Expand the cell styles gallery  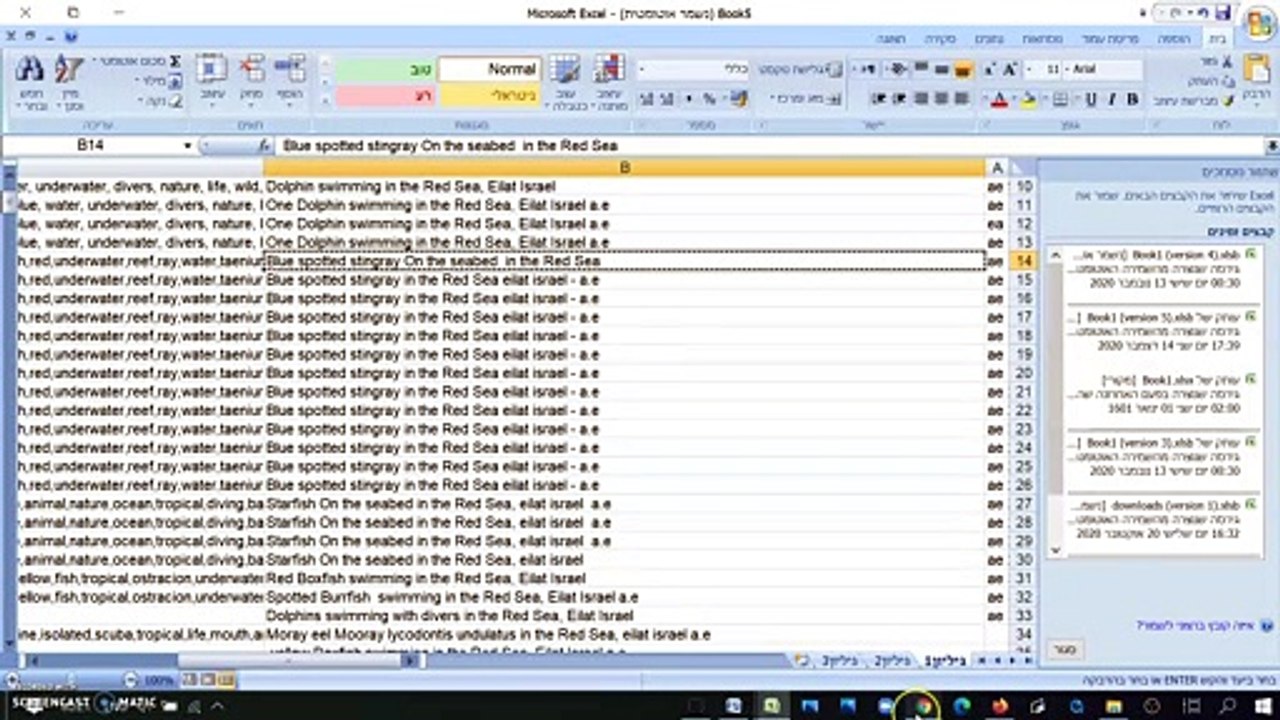point(325,100)
